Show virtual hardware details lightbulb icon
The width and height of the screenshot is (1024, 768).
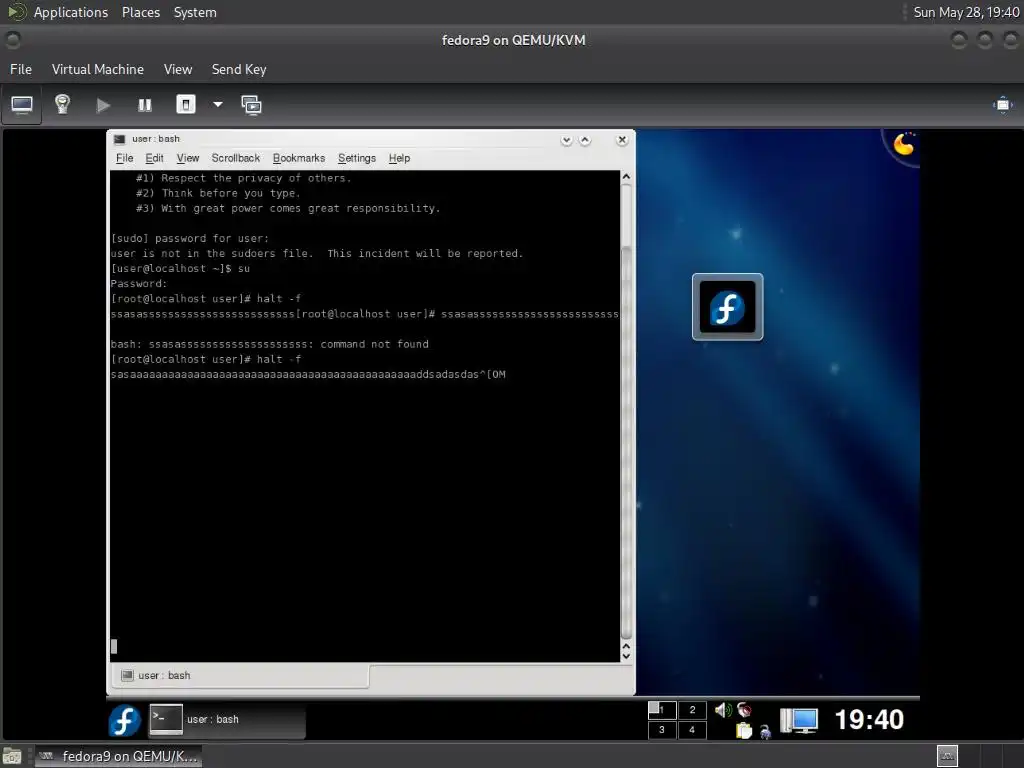[x=62, y=104]
